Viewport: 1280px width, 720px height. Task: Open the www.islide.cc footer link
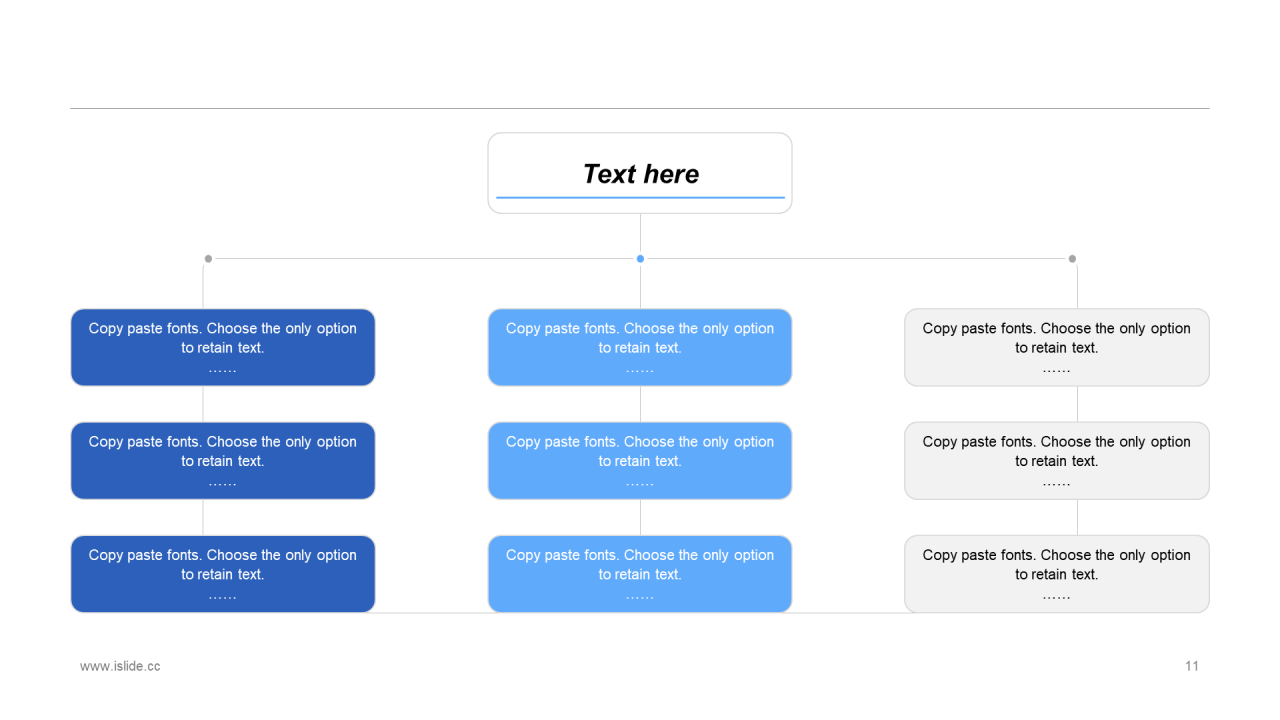pyautogui.click(x=120, y=666)
